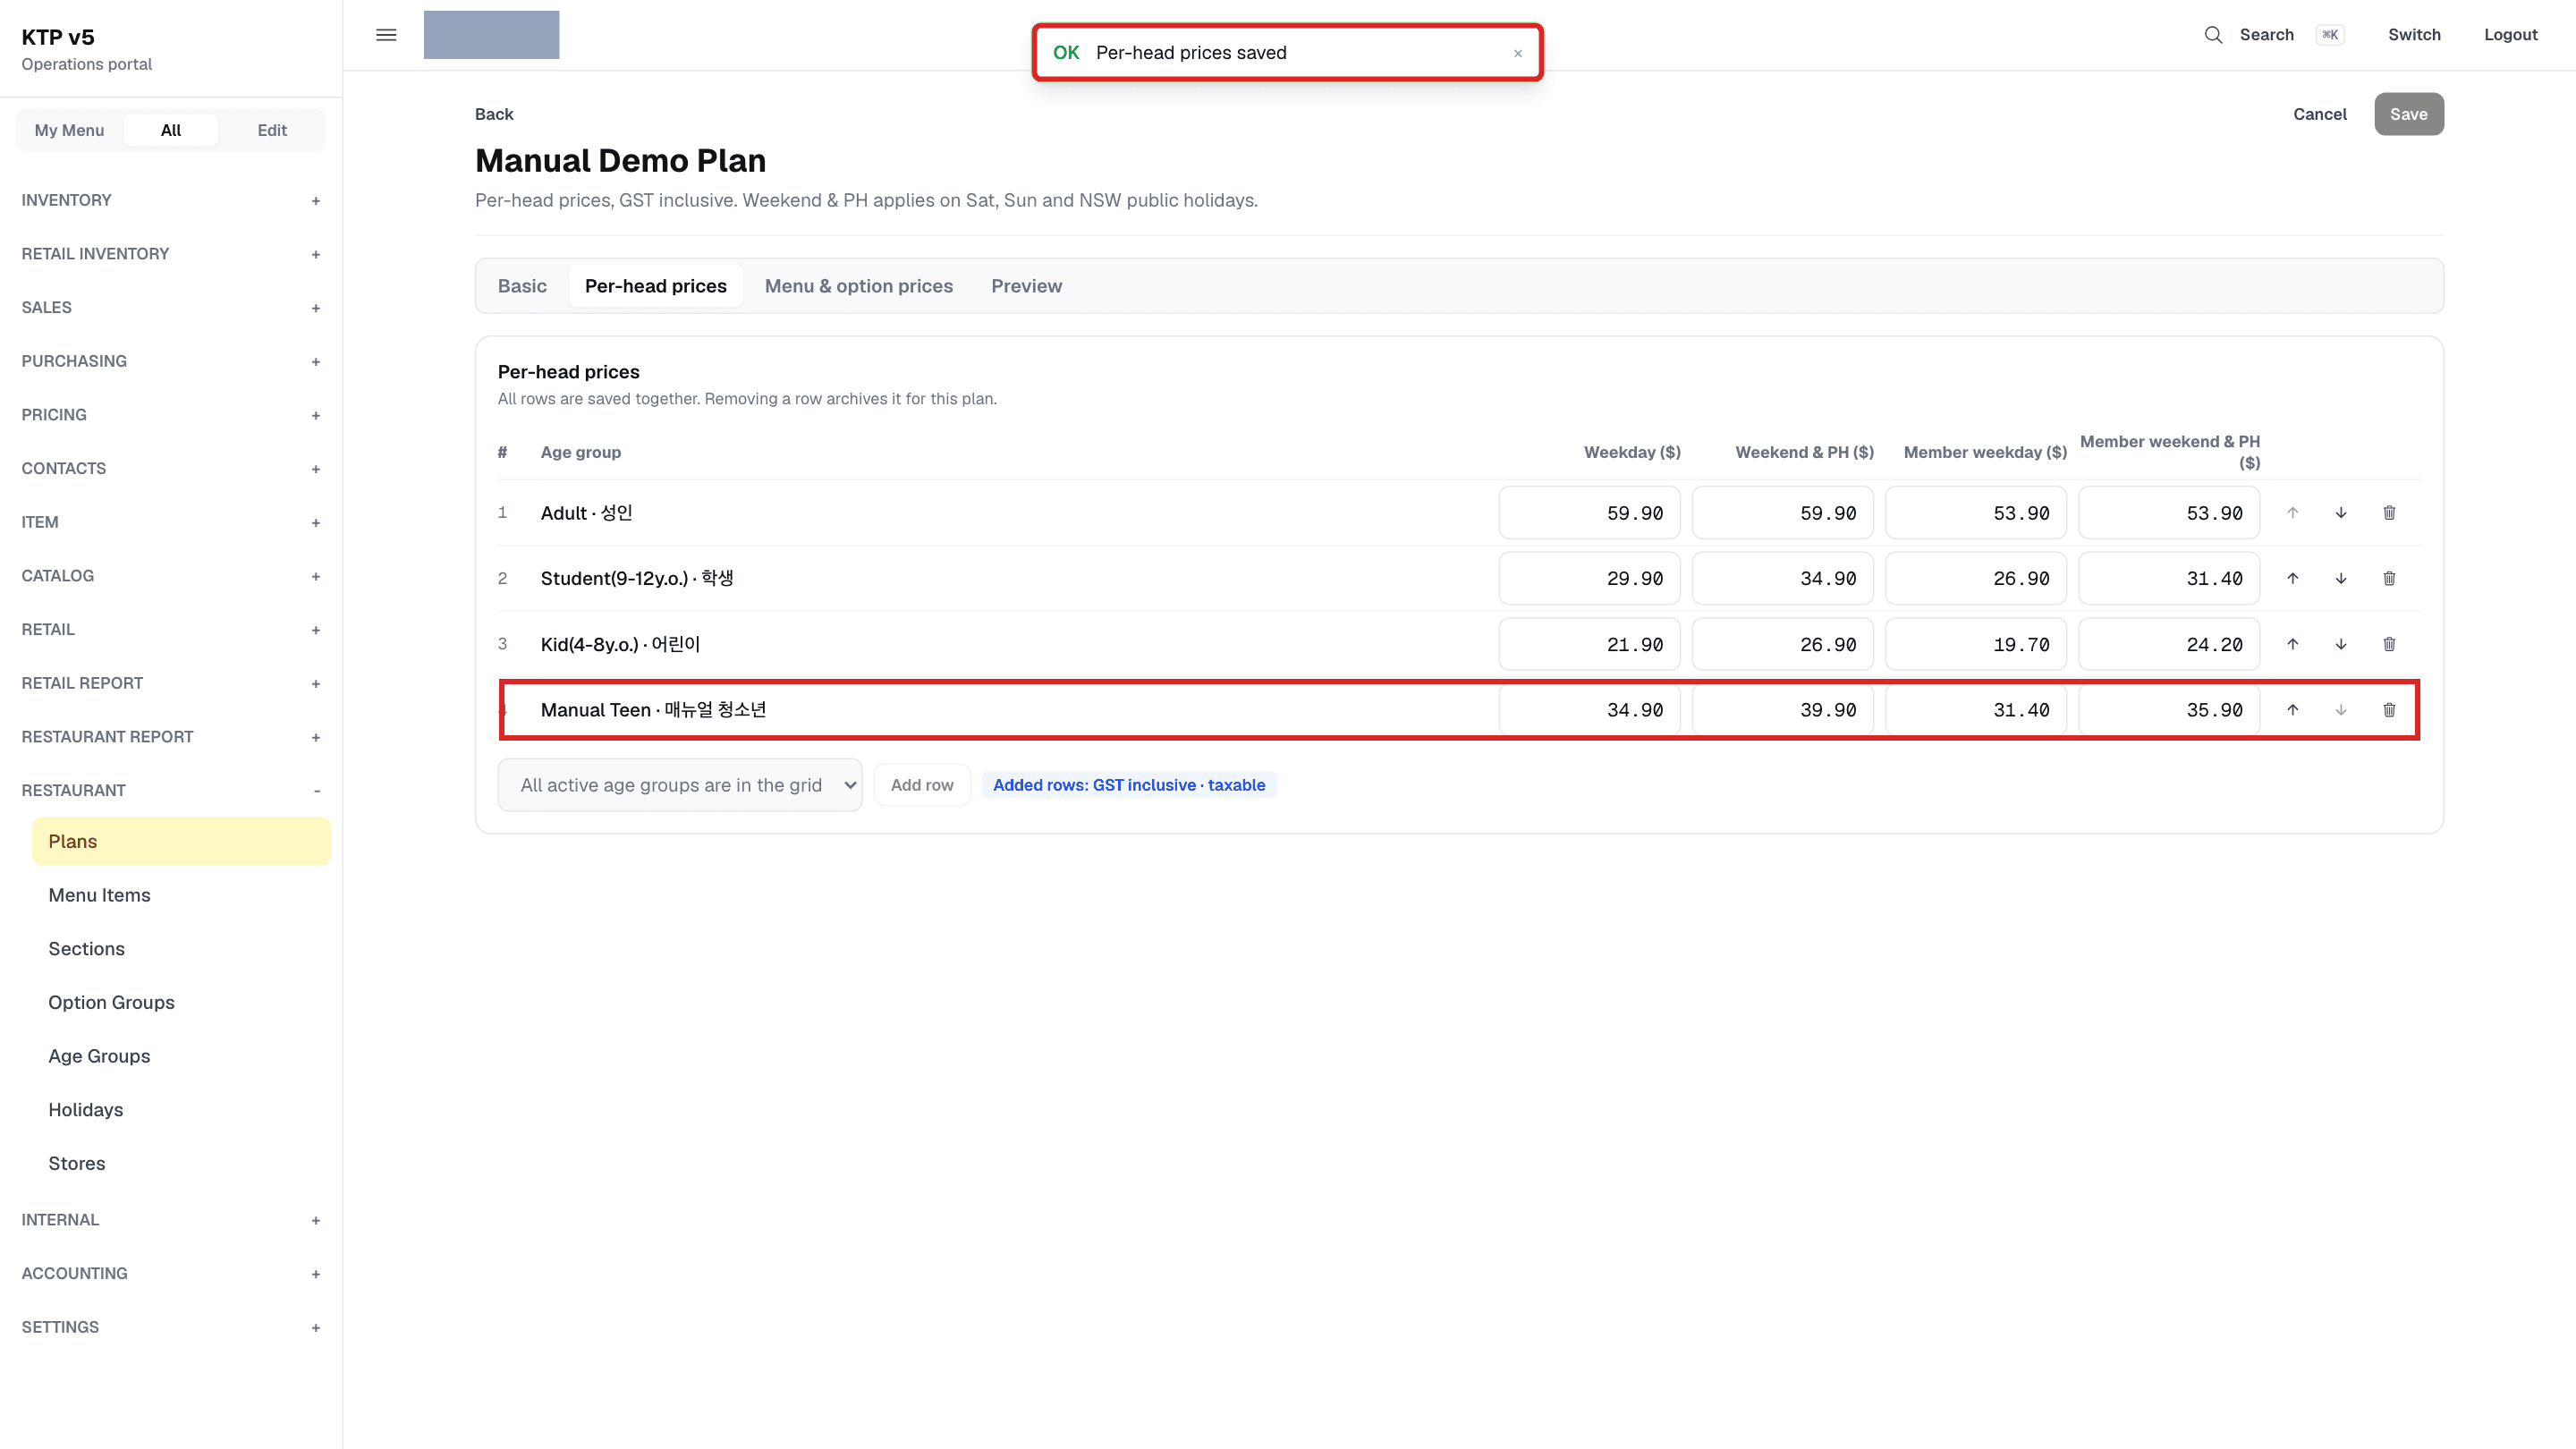
Task: Delete the Manual Teen row
Action: pos(2389,710)
